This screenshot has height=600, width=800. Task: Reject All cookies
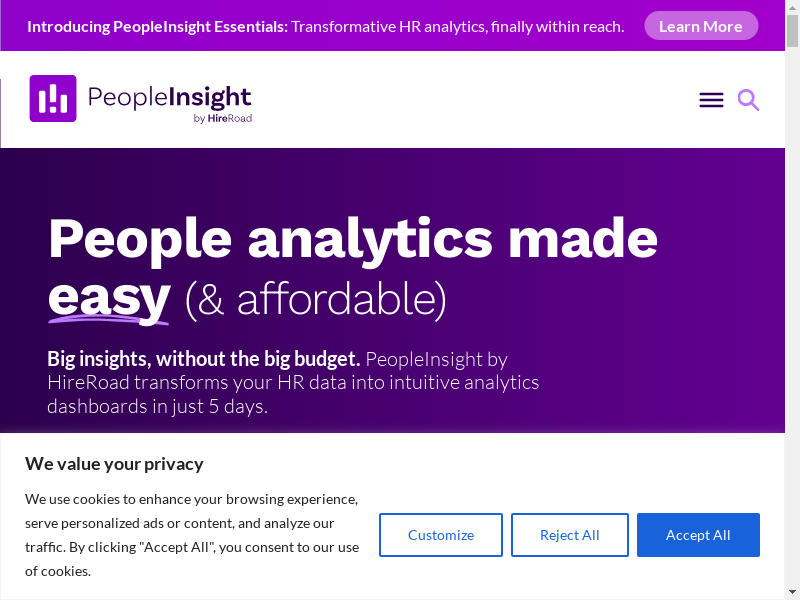point(570,535)
